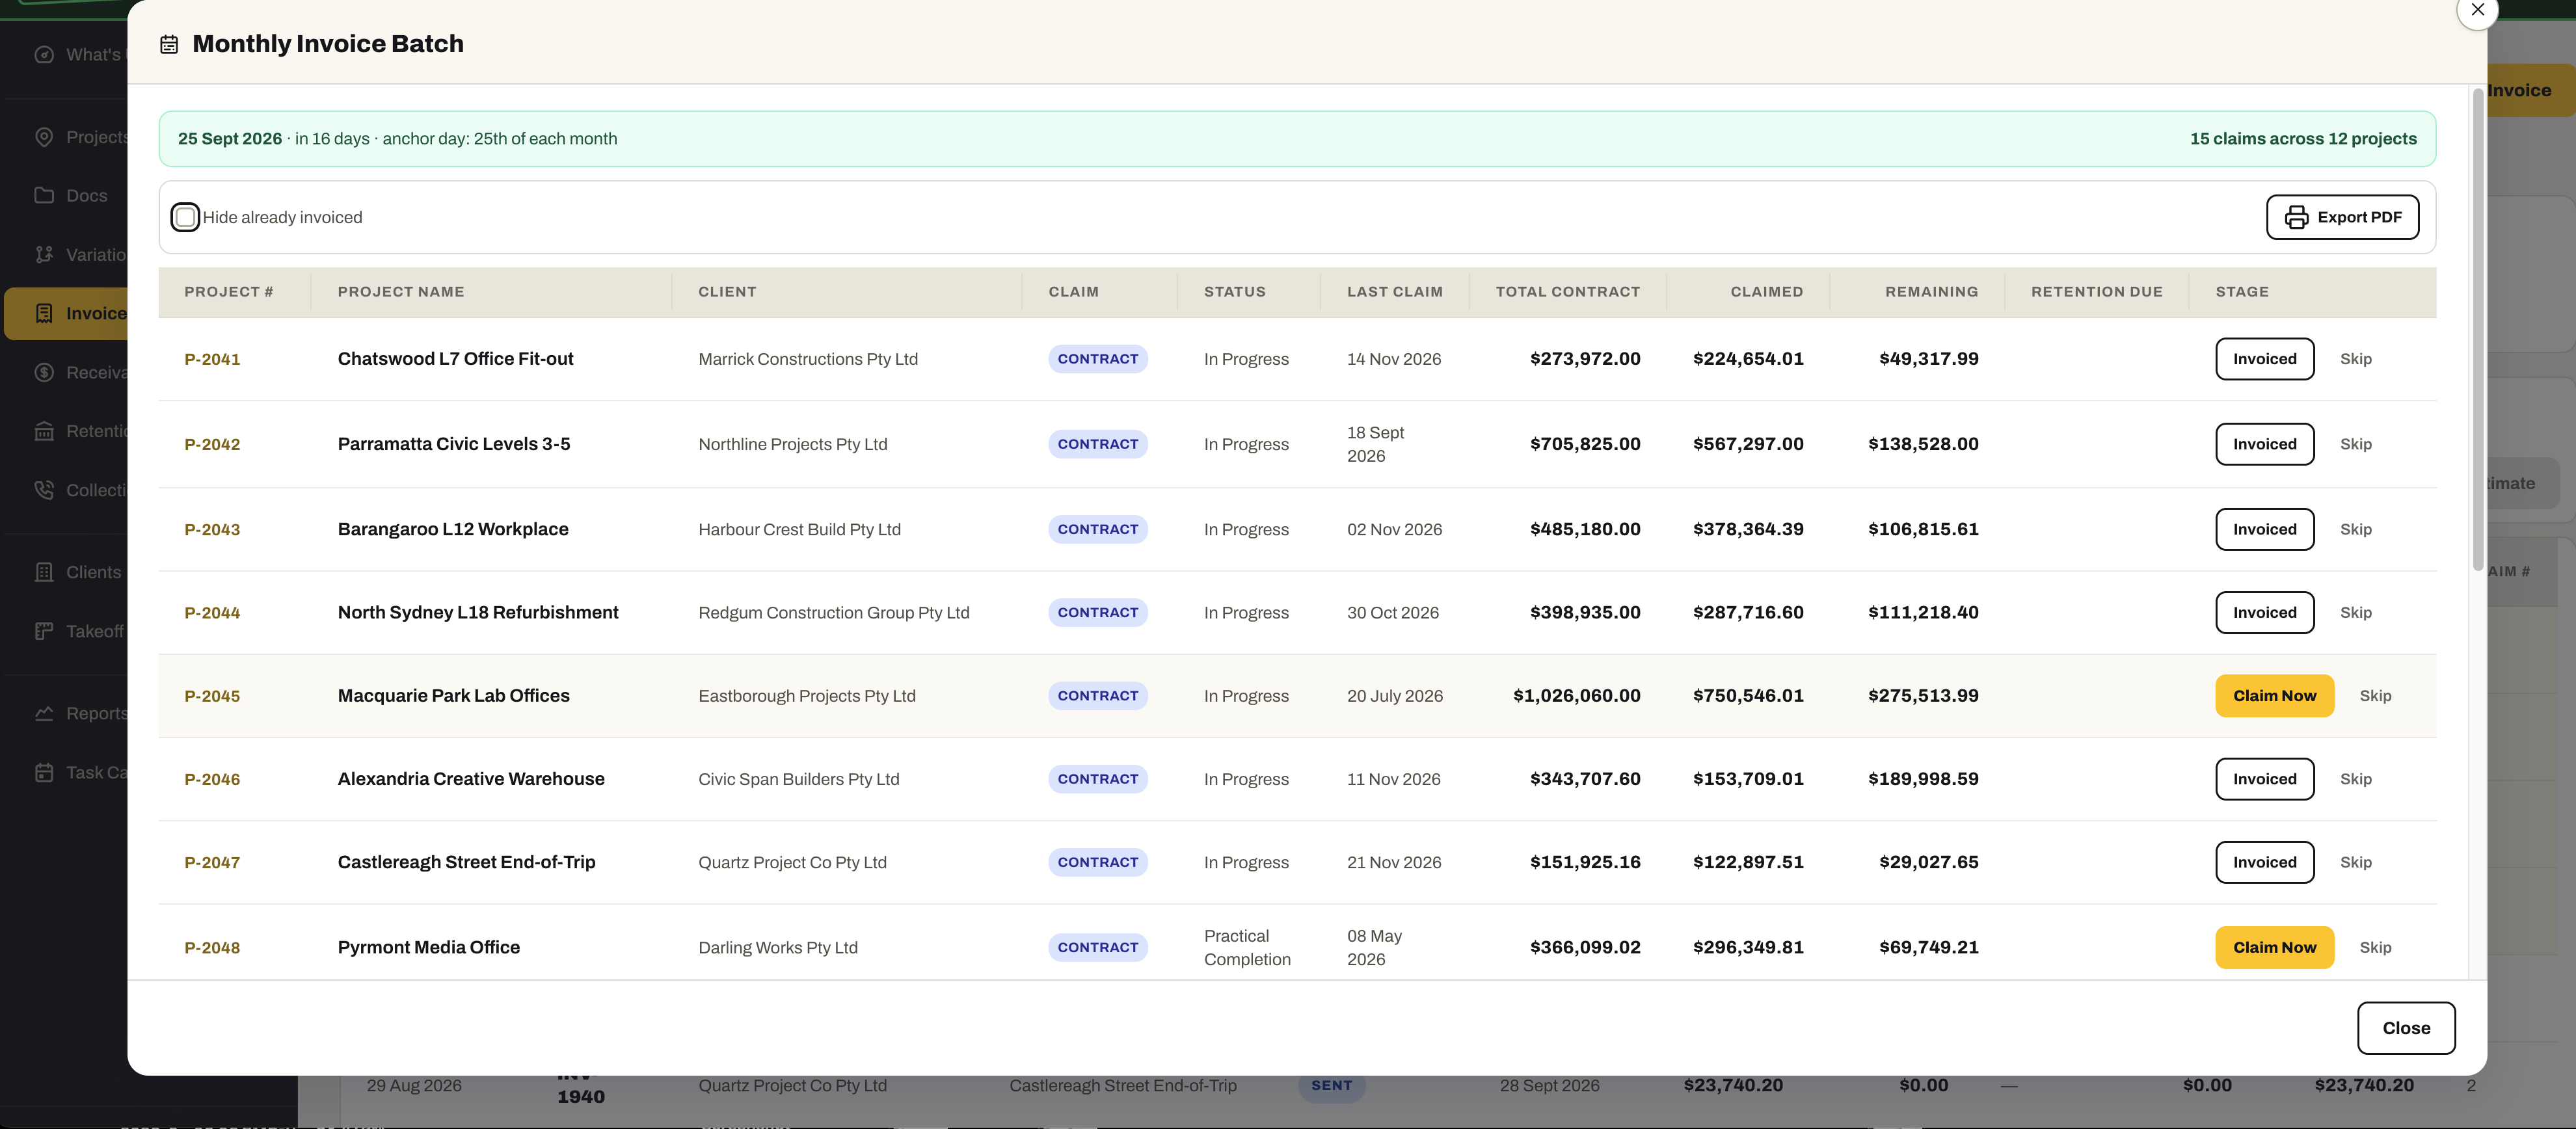Click claimed amount $567,297.00

point(1748,444)
